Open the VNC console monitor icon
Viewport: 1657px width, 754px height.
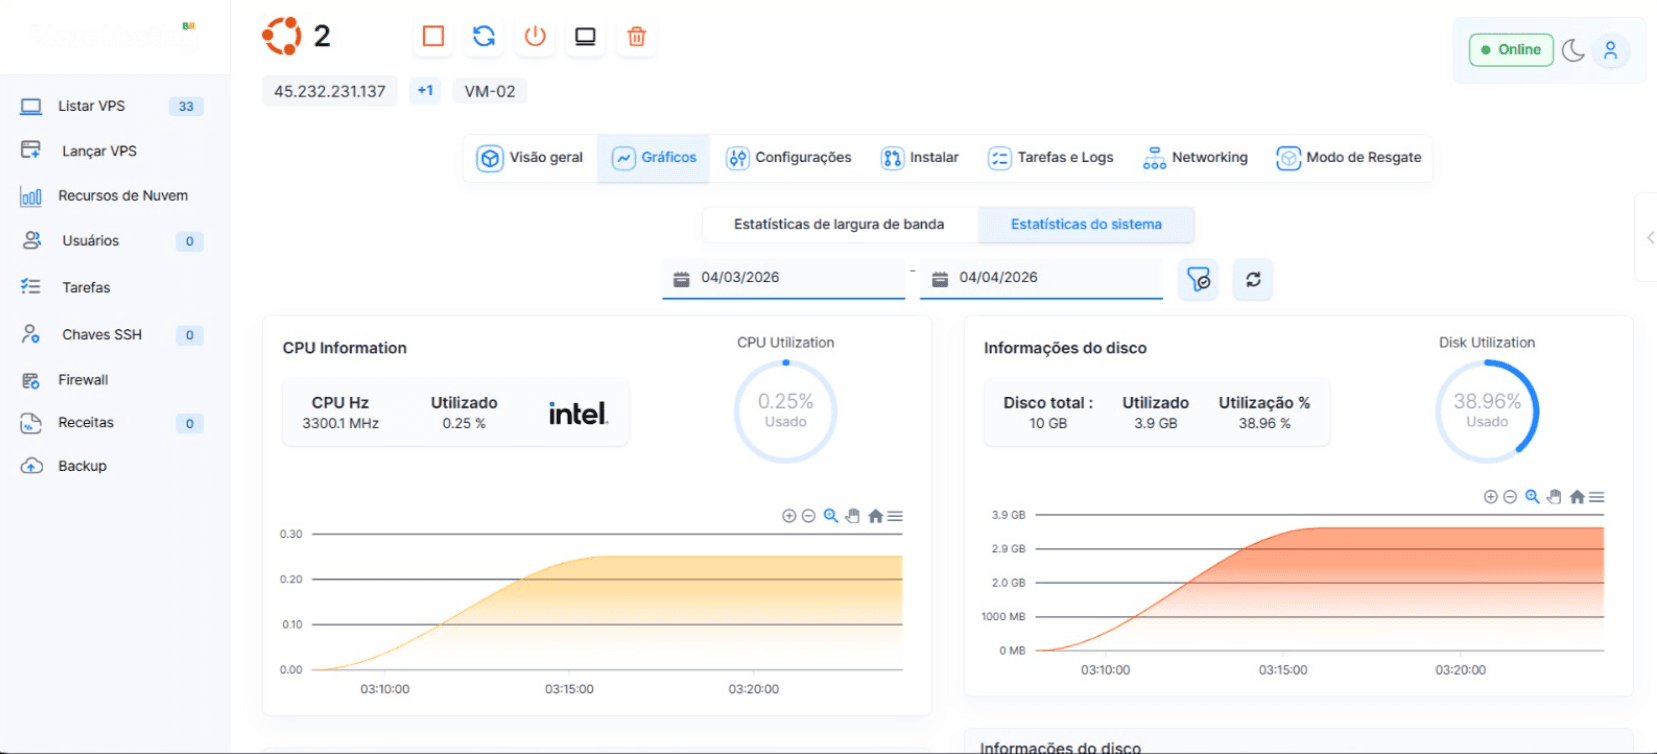pos(585,37)
